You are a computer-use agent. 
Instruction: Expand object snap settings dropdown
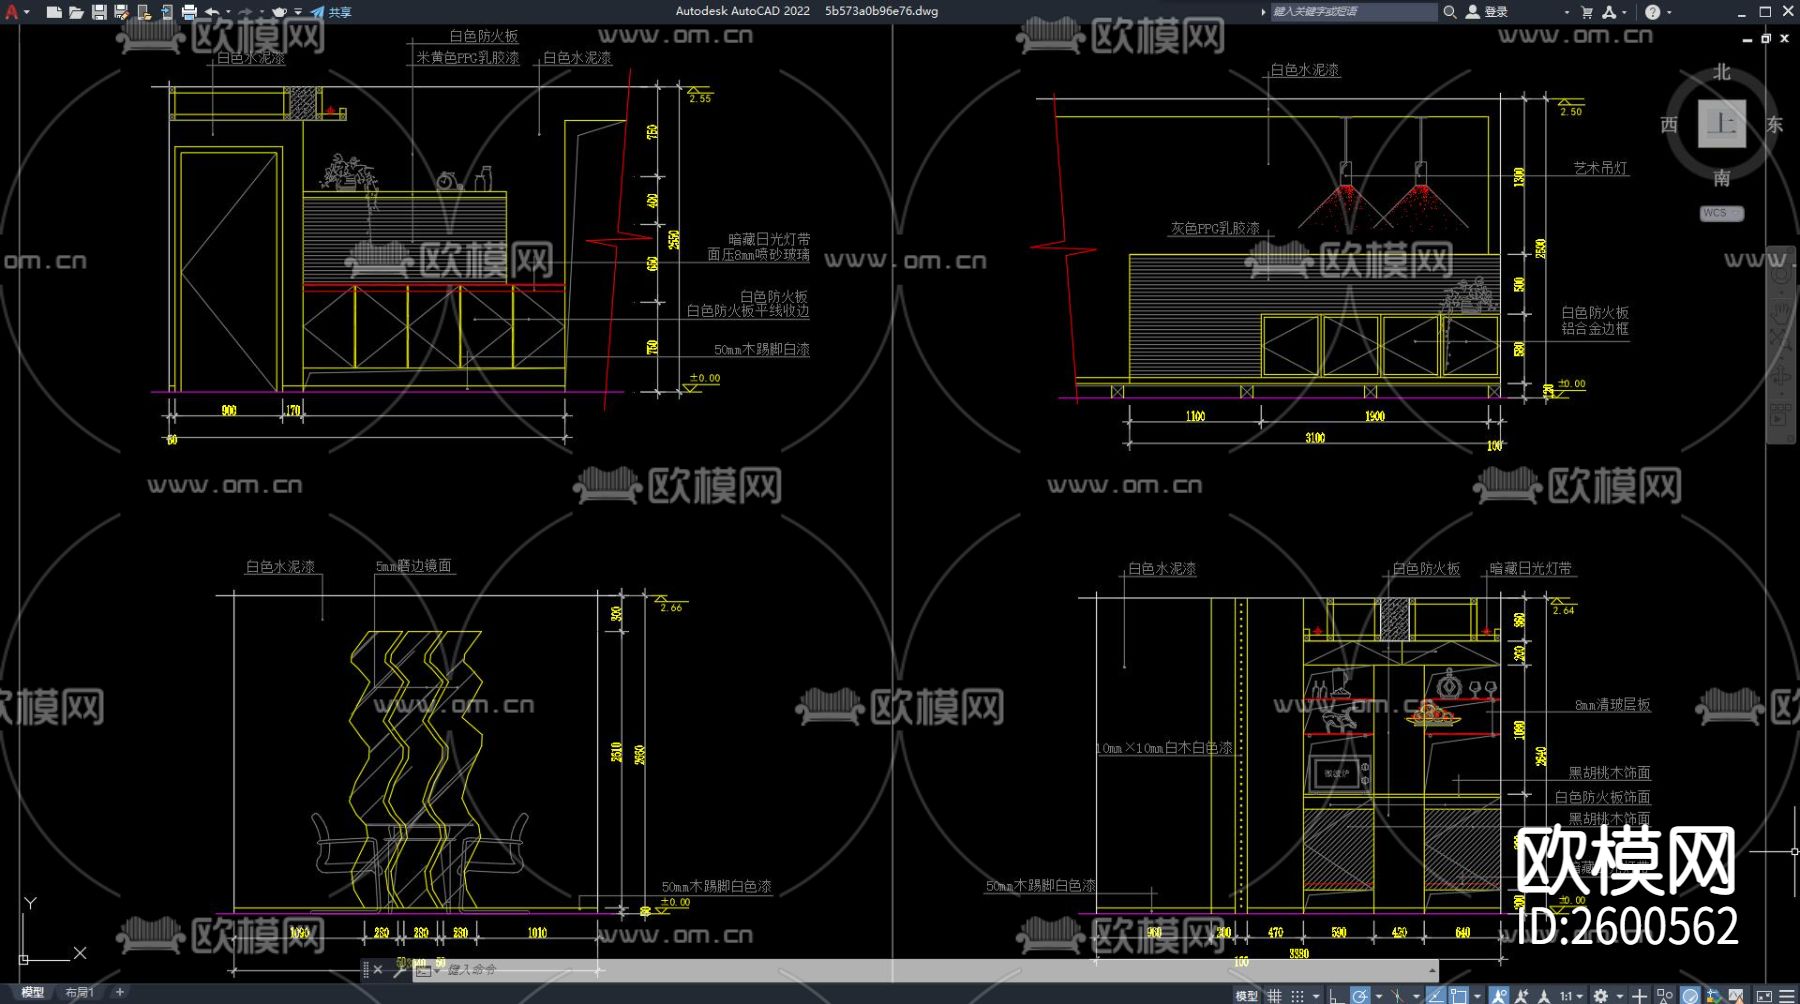coord(1477,996)
